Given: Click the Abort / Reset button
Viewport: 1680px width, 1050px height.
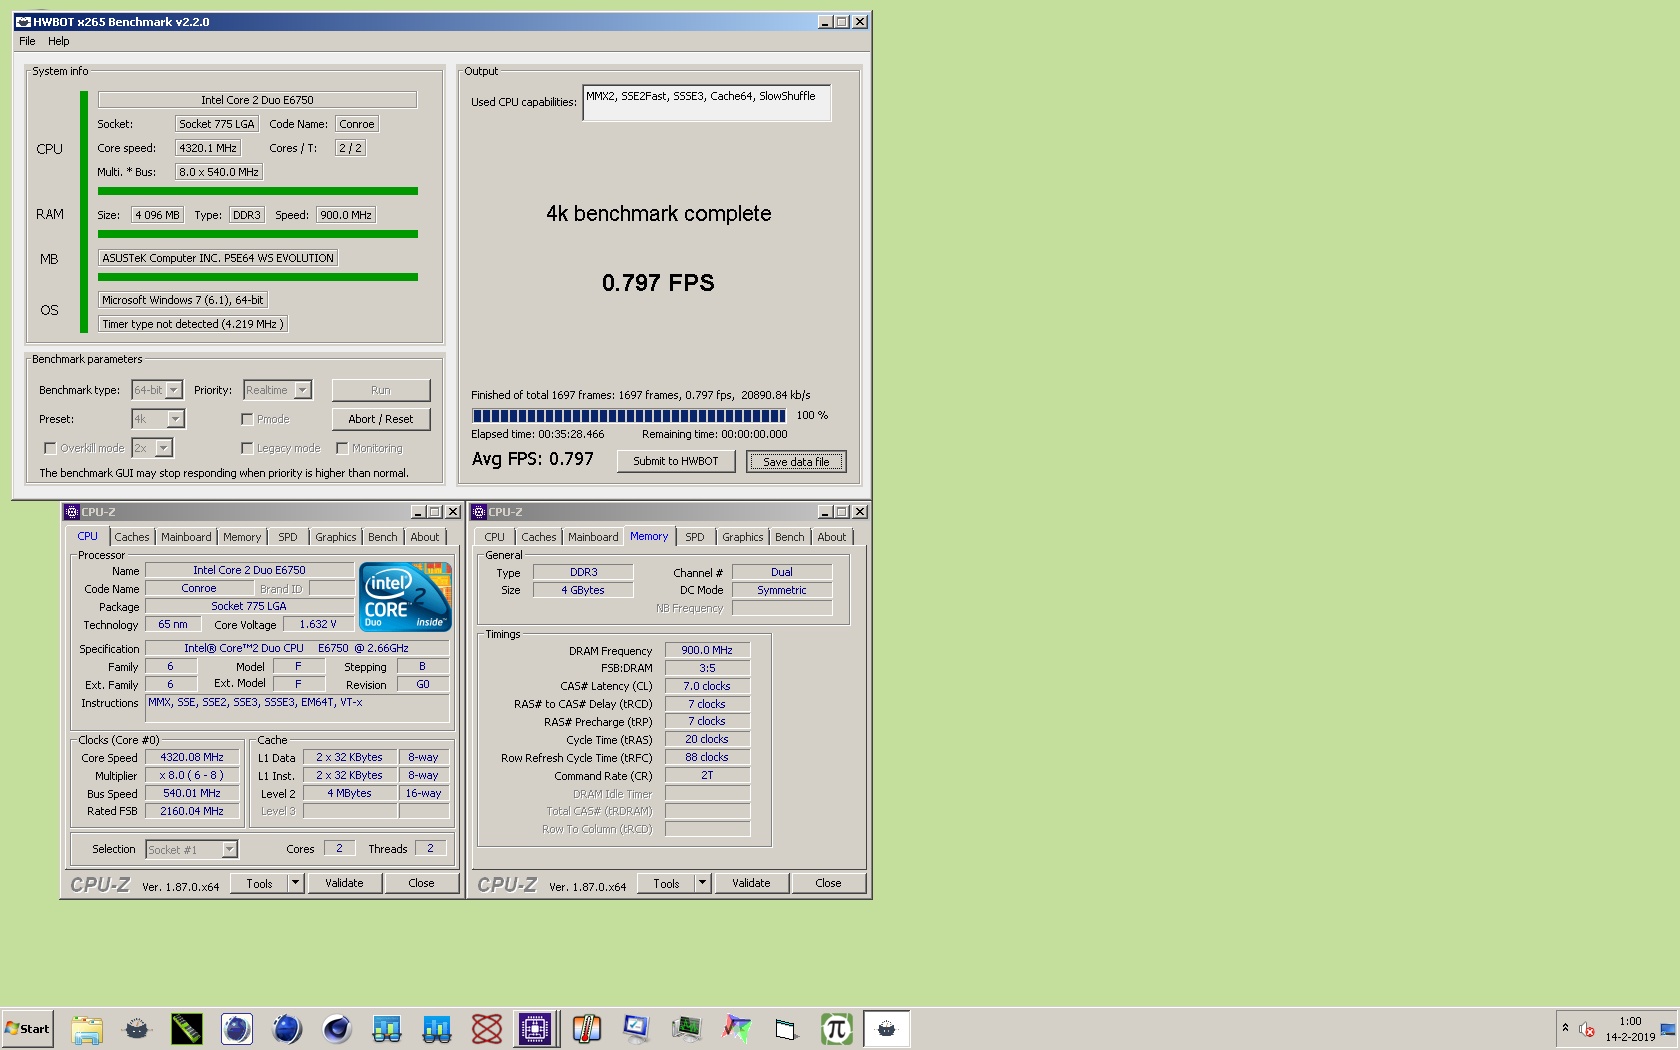Looking at the screenshot, I should pyautogui.click(x=381, y=419).
